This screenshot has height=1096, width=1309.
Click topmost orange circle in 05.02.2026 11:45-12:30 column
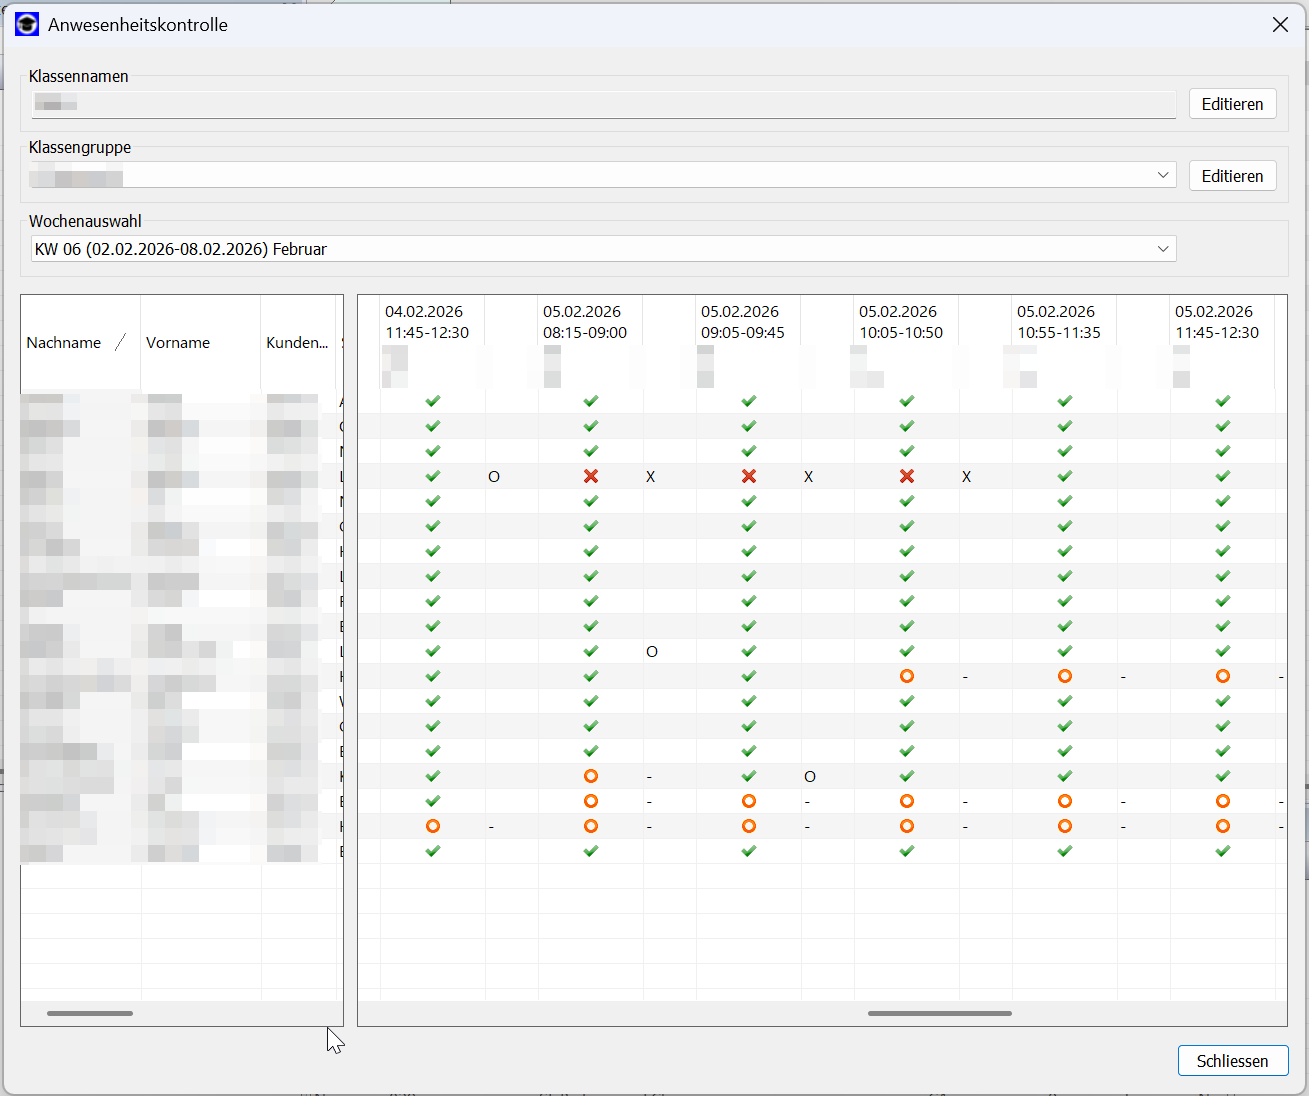(x=1223, y=676)
